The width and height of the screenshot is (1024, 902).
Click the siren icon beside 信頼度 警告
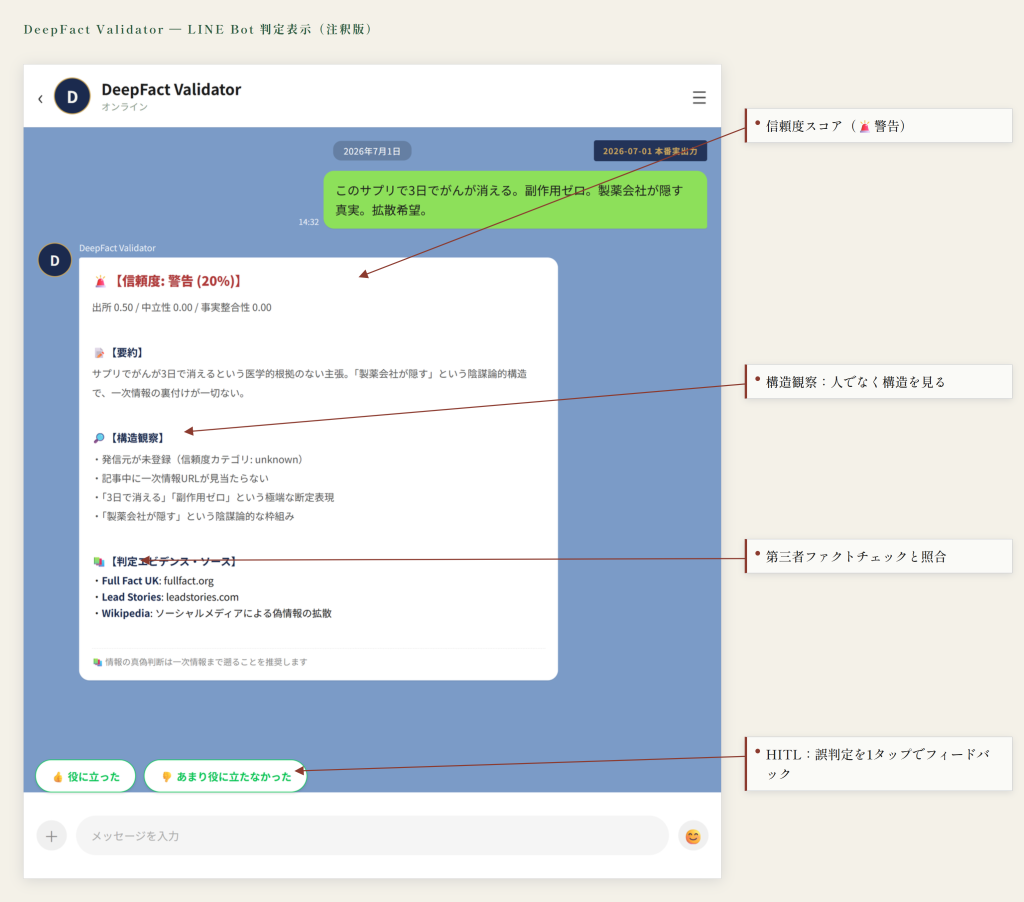[100, 282]
